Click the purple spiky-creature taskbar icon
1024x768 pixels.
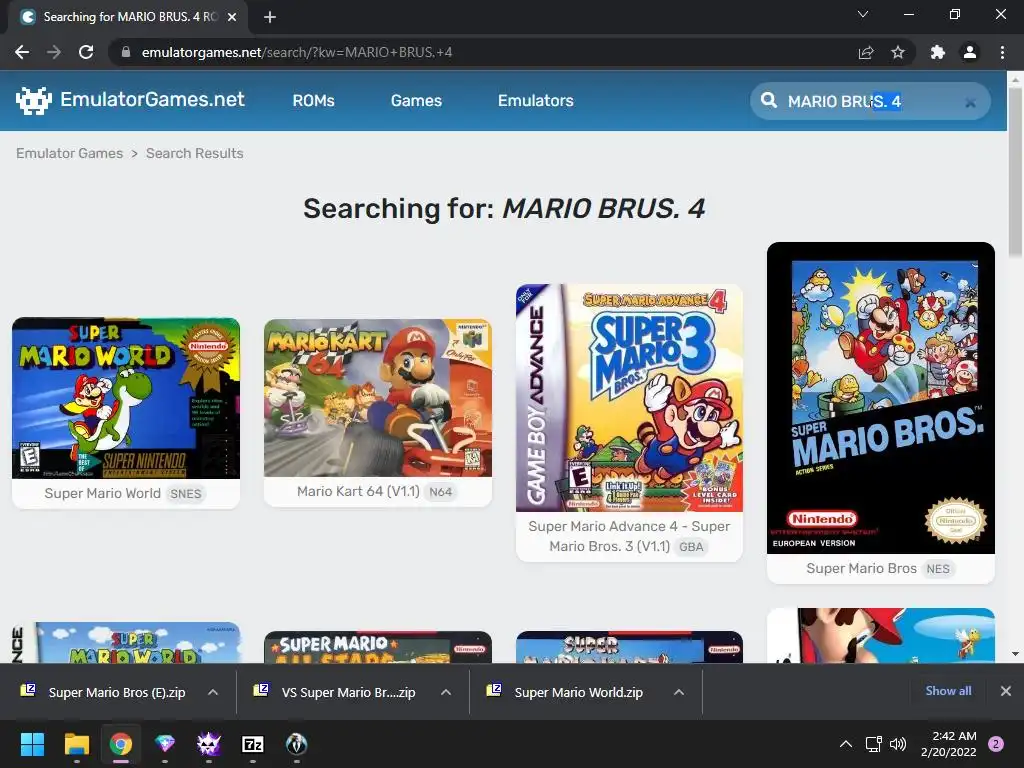pyautogui.click(x=209, y=744)
